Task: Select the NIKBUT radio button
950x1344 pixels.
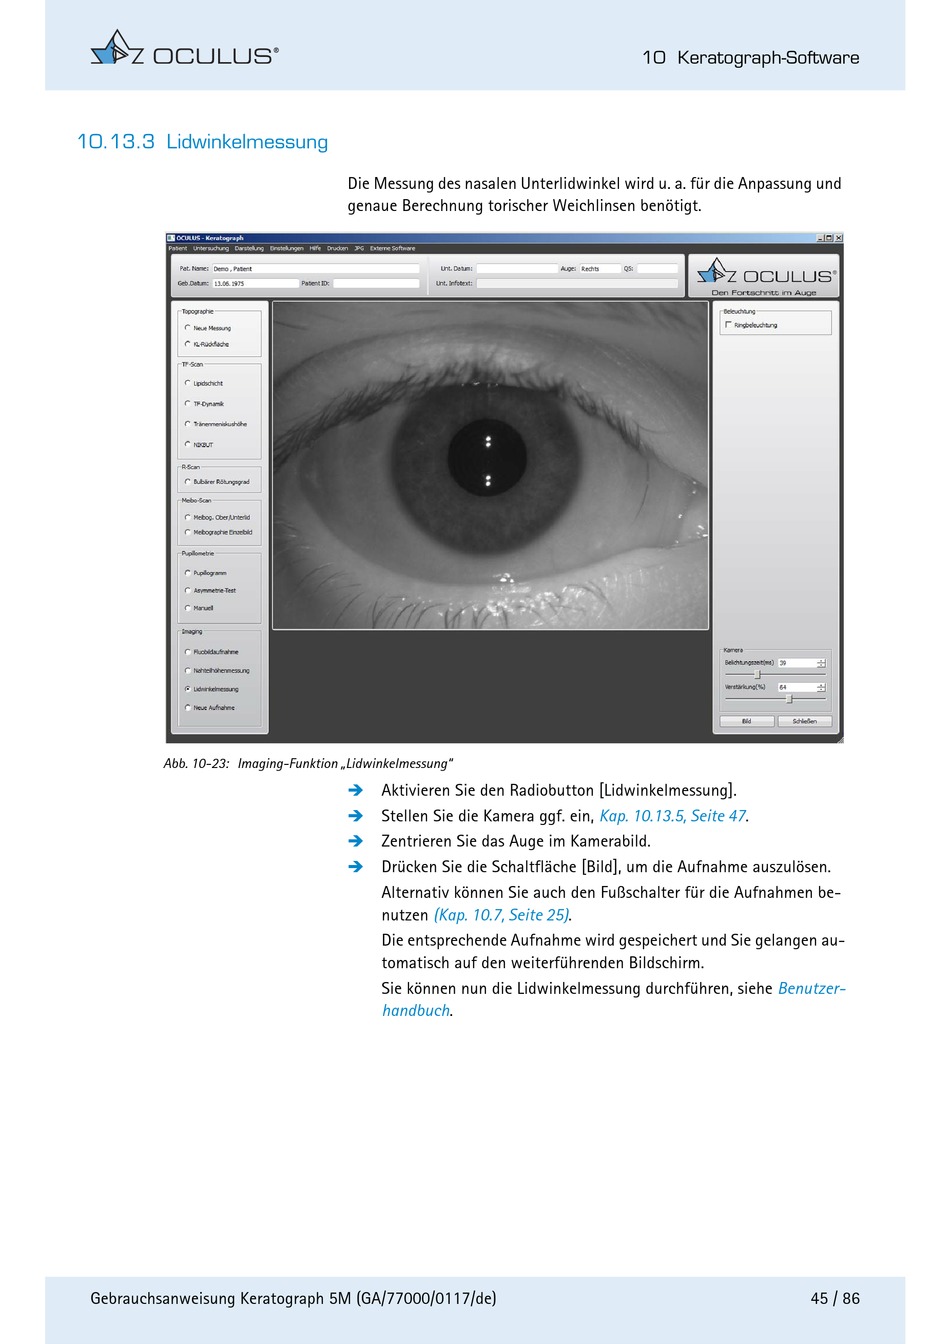Action: click(187, 444)
